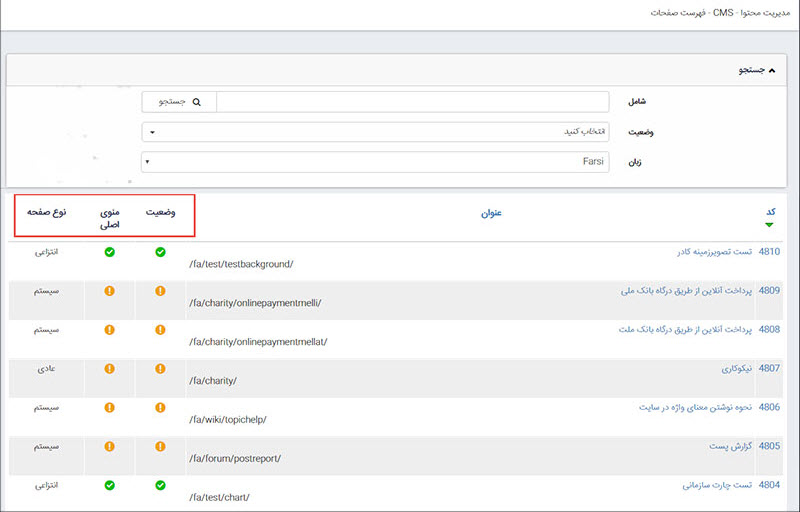Click green status icon for page 4810

160,252
